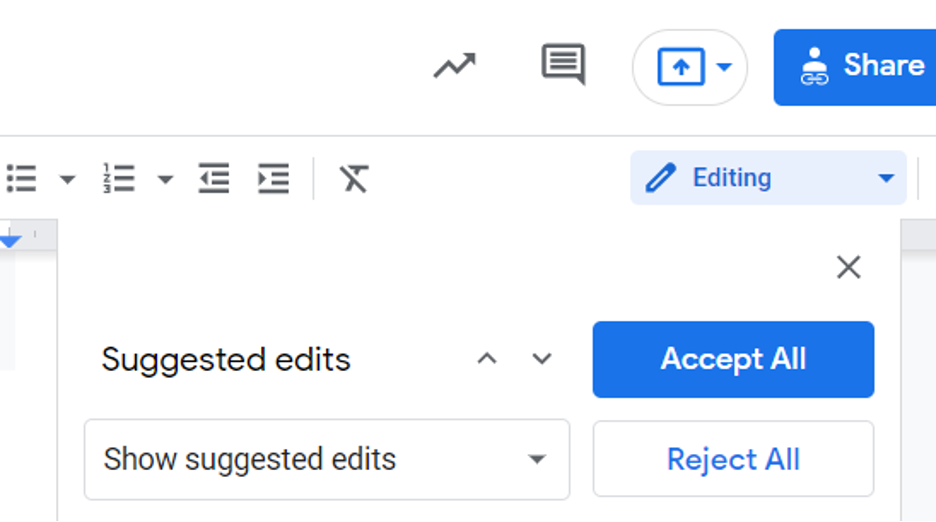Screen dimensions: 936x522
Task: Click the clear formatting icon
Action: point(354,178)
